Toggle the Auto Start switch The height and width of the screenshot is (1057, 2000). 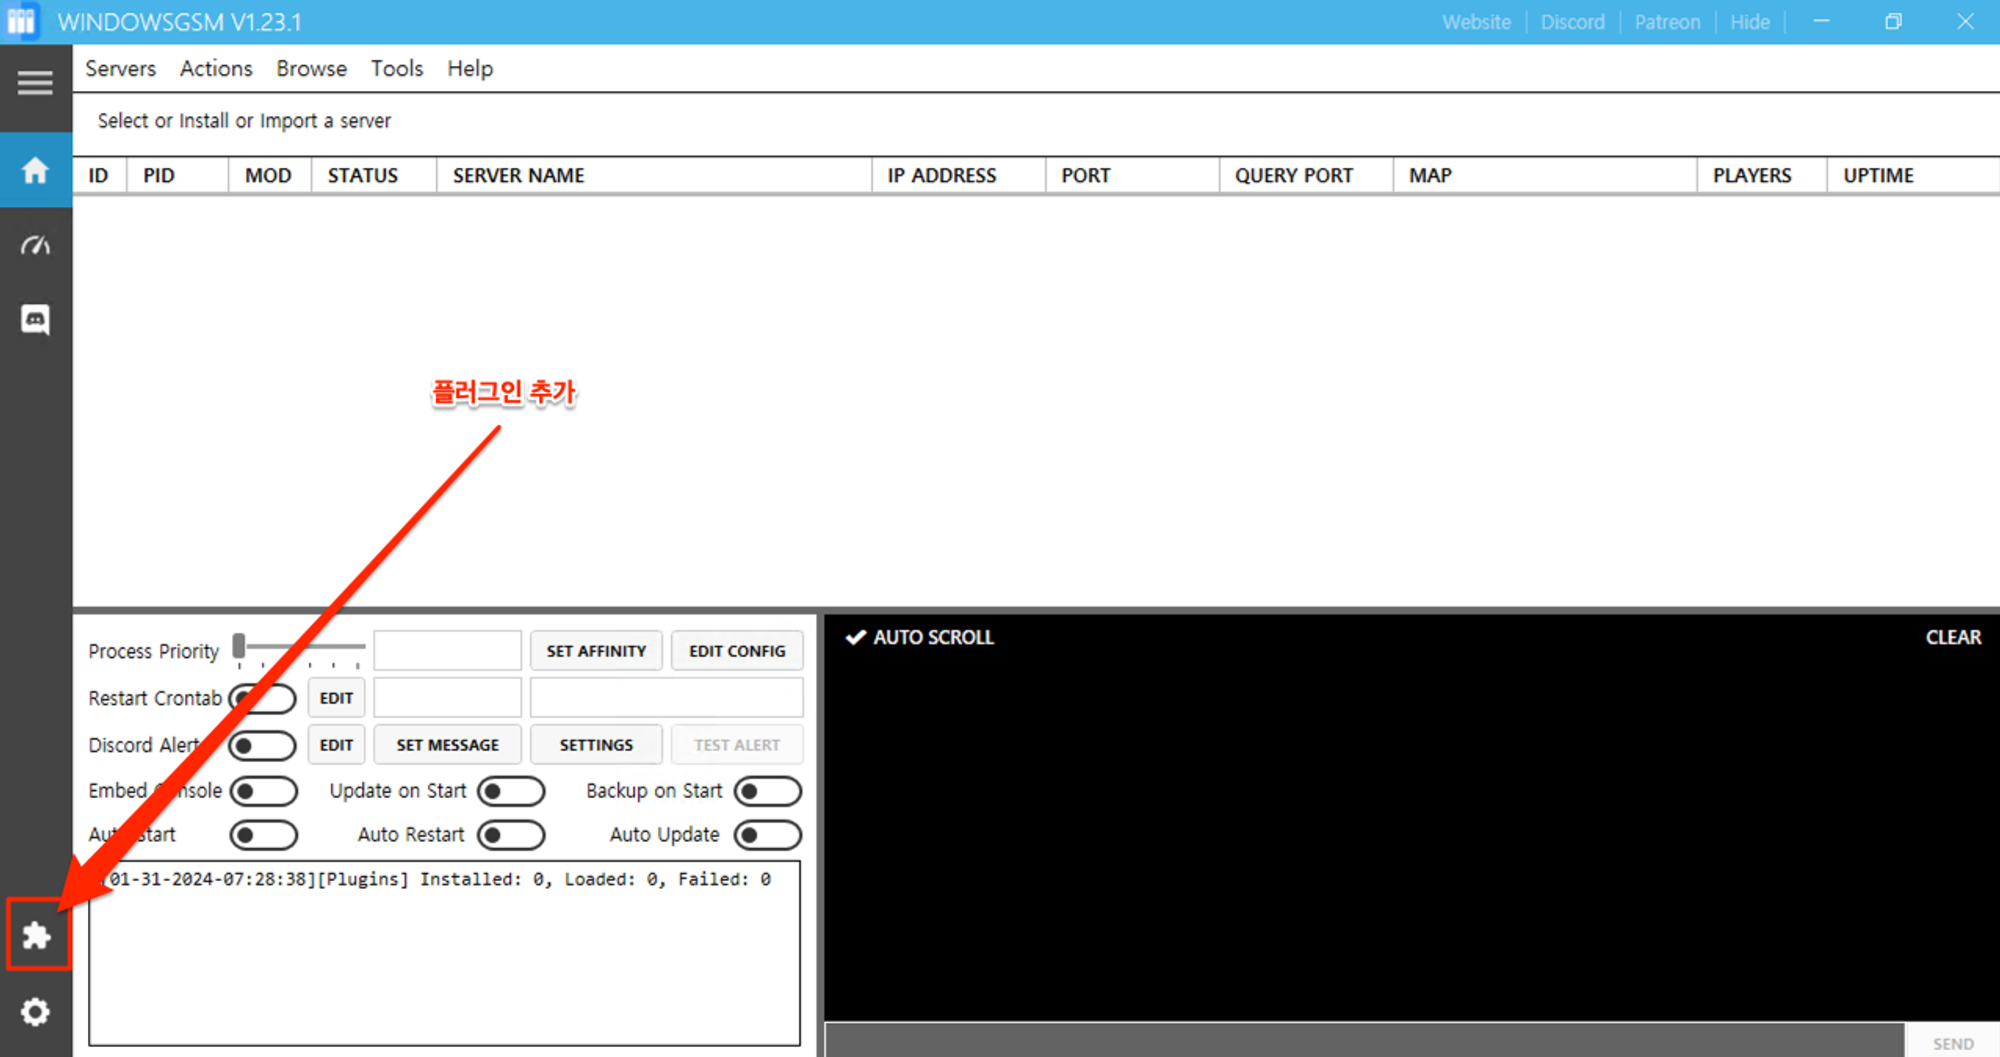pos(263,835)
